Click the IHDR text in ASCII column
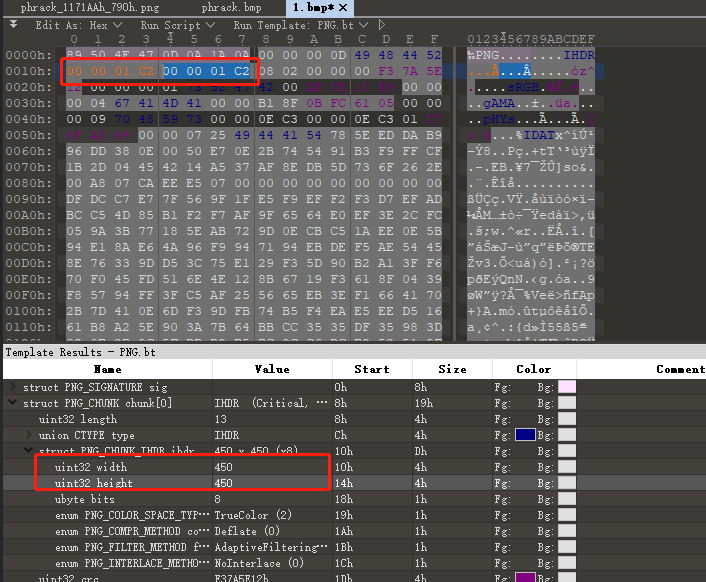Screen dimensions: 706x582 pyautogui.click(x=579, y=55)
